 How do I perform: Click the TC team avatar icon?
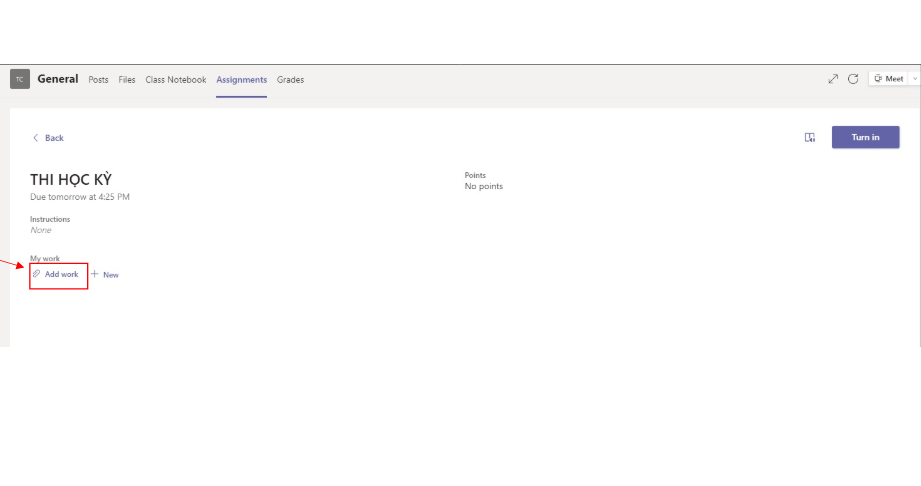pos(20,79)
